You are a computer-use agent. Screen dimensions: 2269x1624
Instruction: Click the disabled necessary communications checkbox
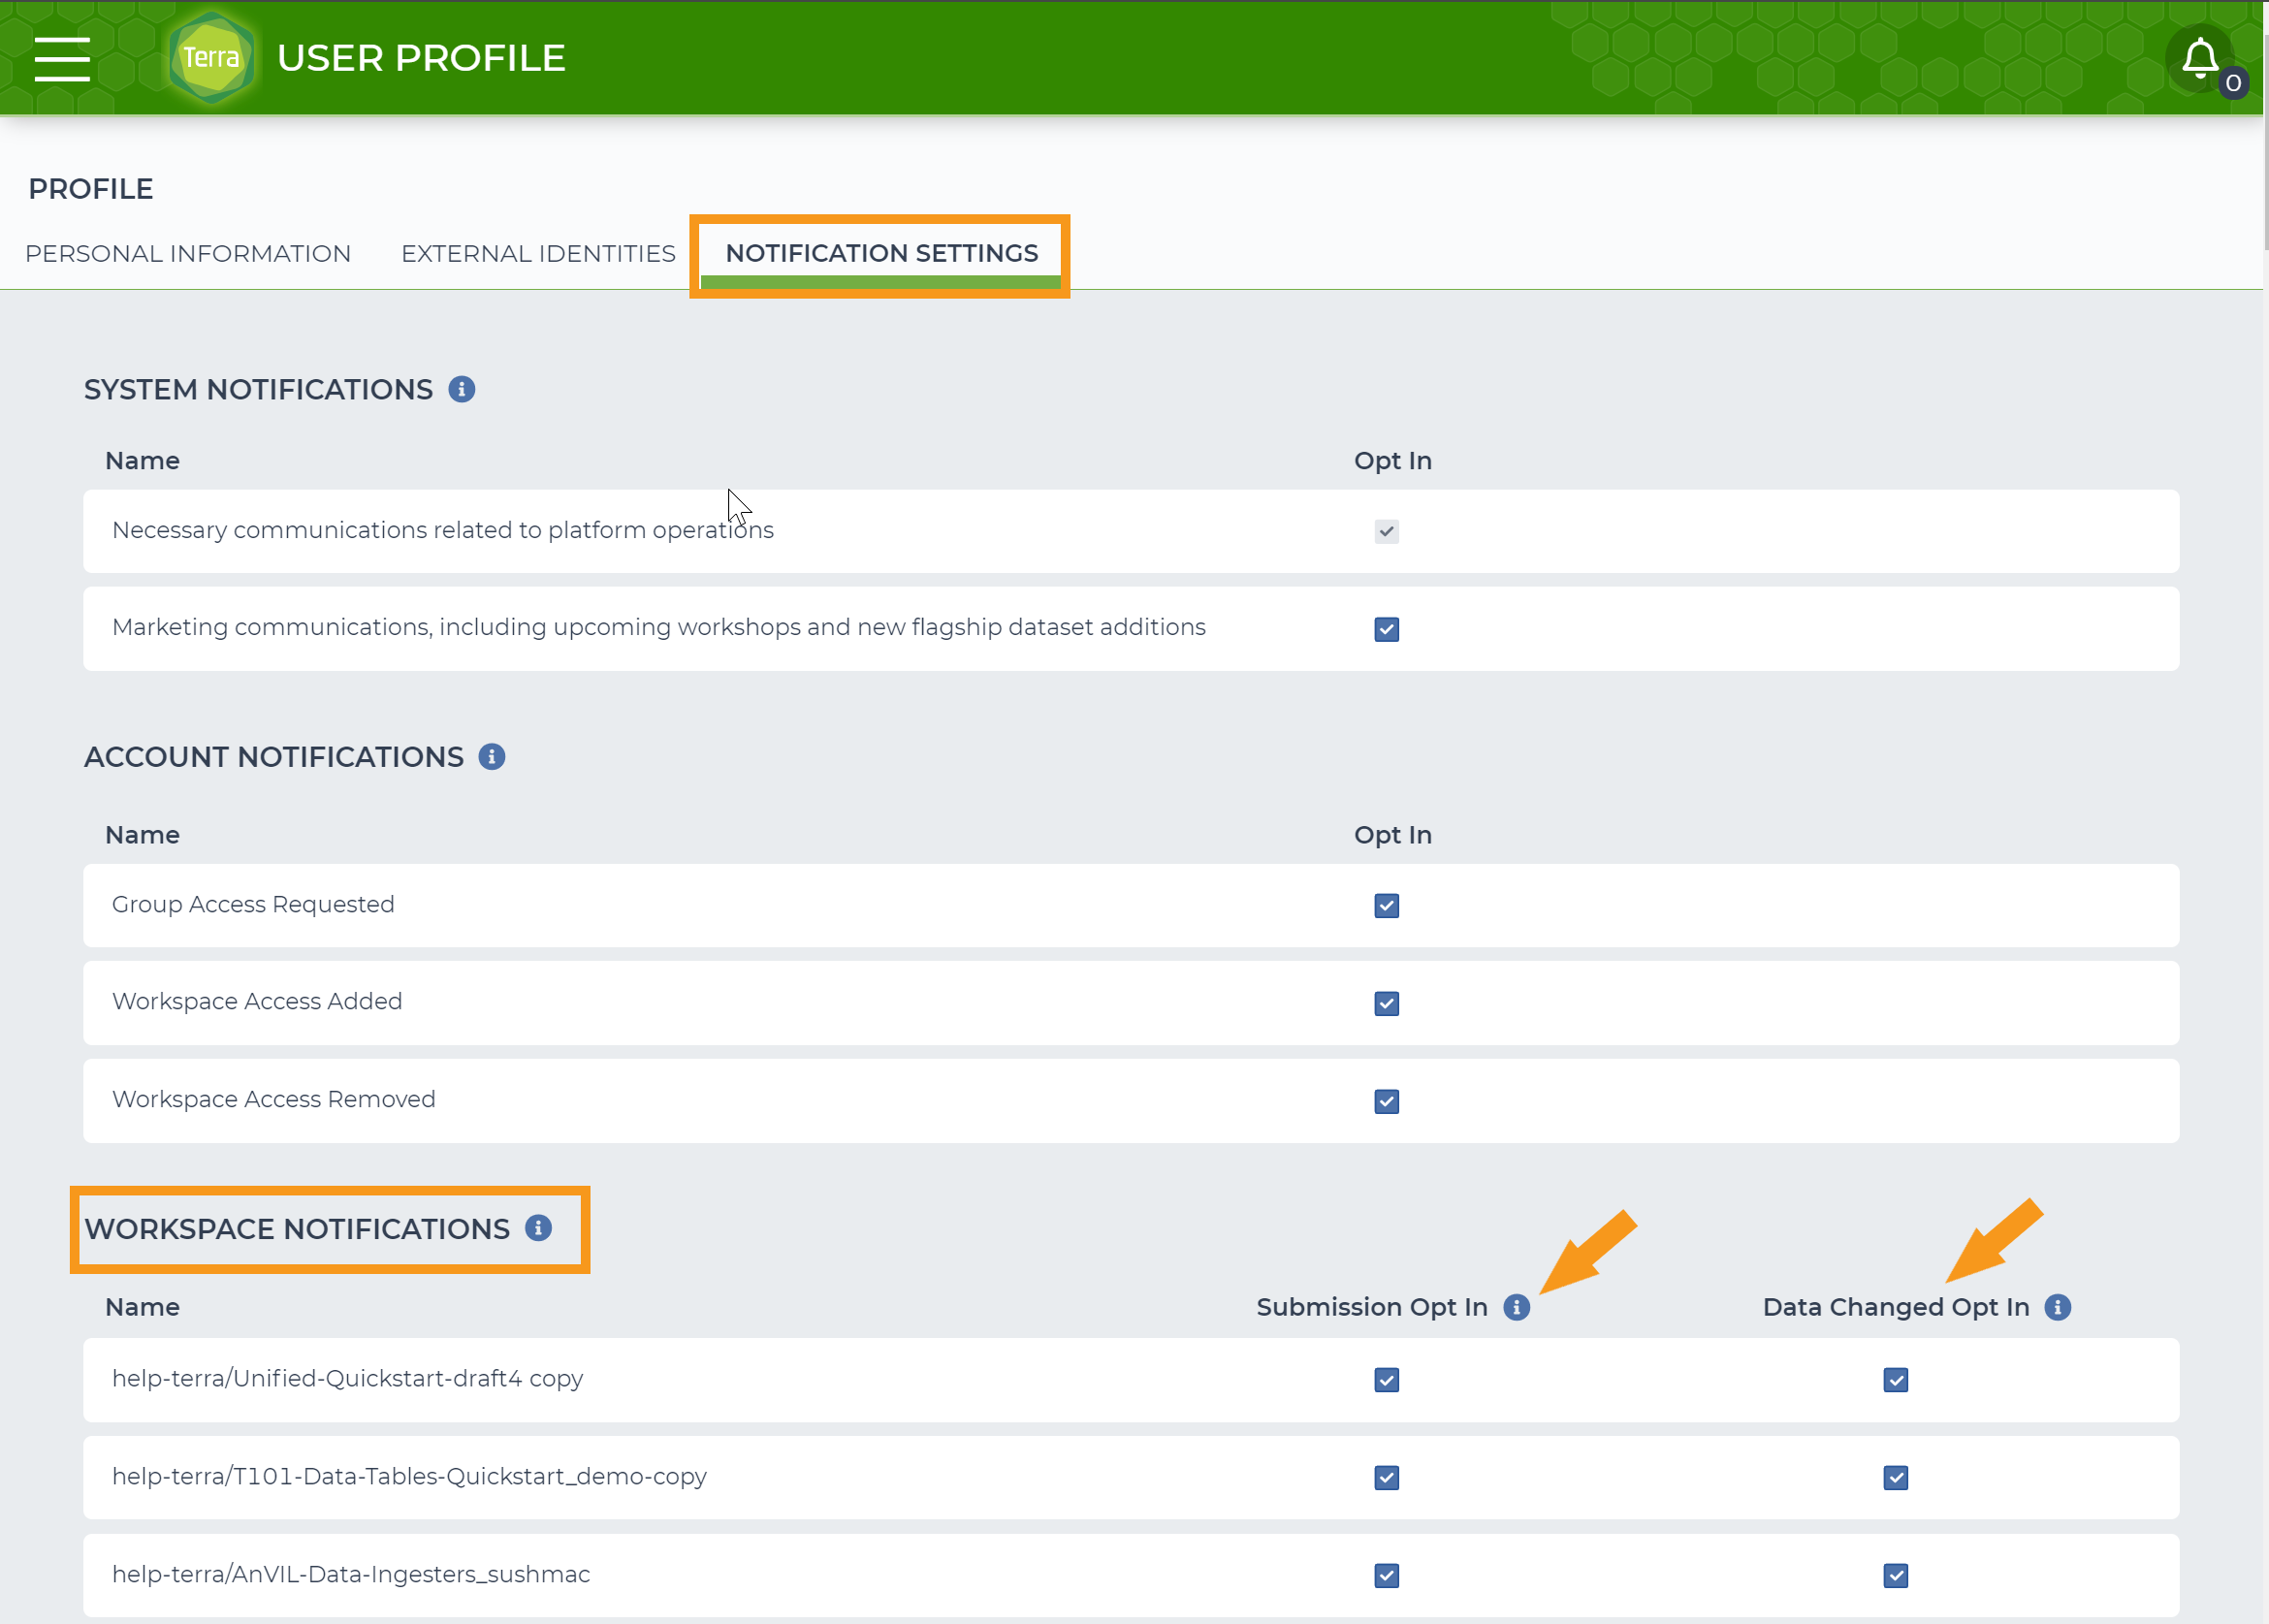pyautogui.click(x=1387, y=531)
